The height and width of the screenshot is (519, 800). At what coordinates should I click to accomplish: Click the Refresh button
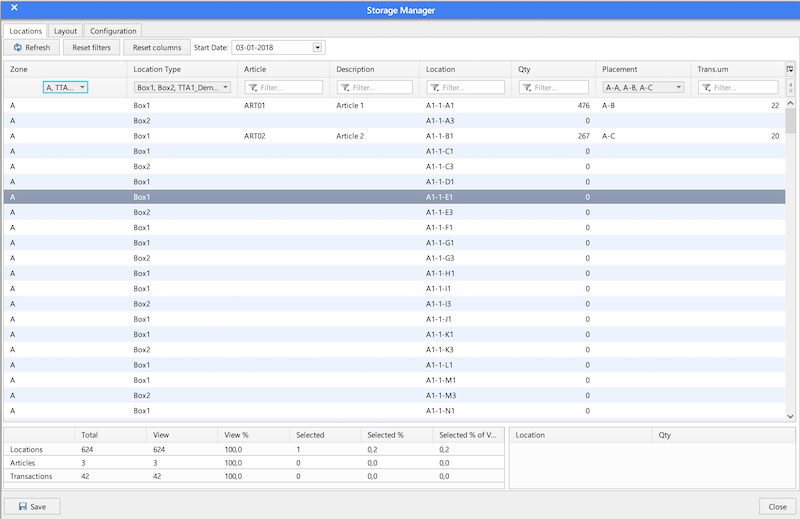31,47
